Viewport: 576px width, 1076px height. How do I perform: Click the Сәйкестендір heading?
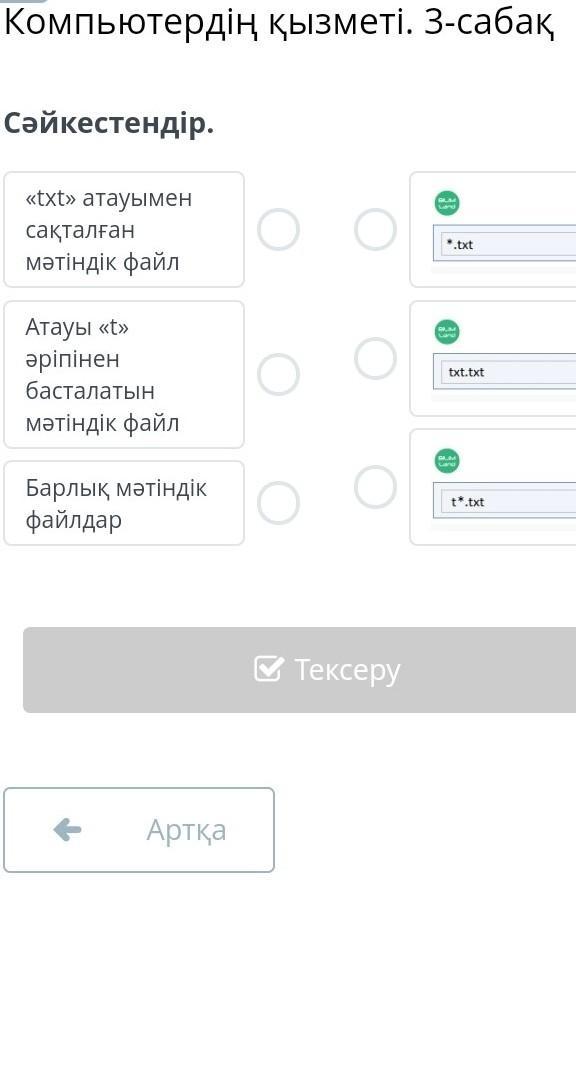coord(109,124)
